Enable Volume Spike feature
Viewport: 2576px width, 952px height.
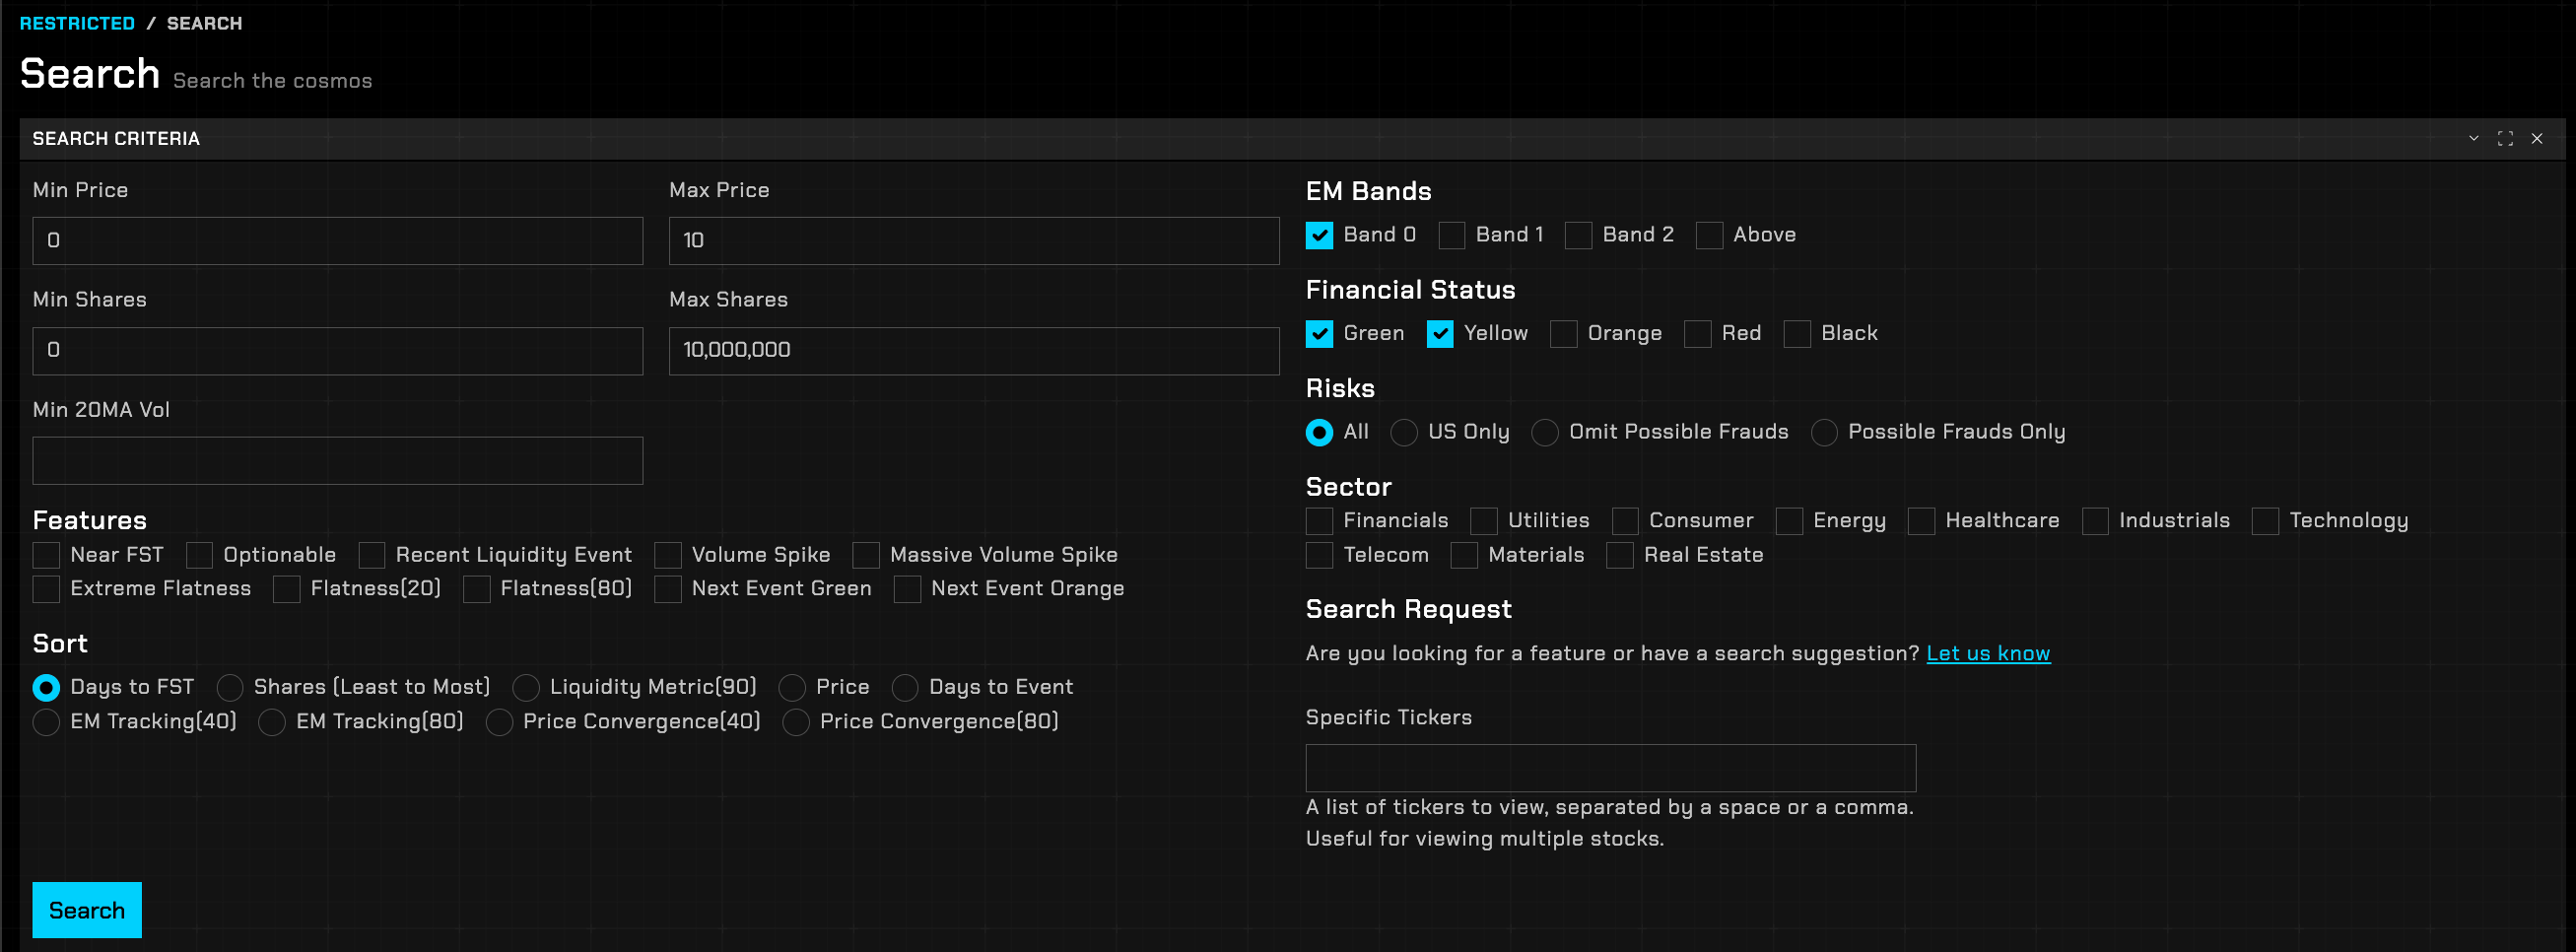(x=668, y=555)
